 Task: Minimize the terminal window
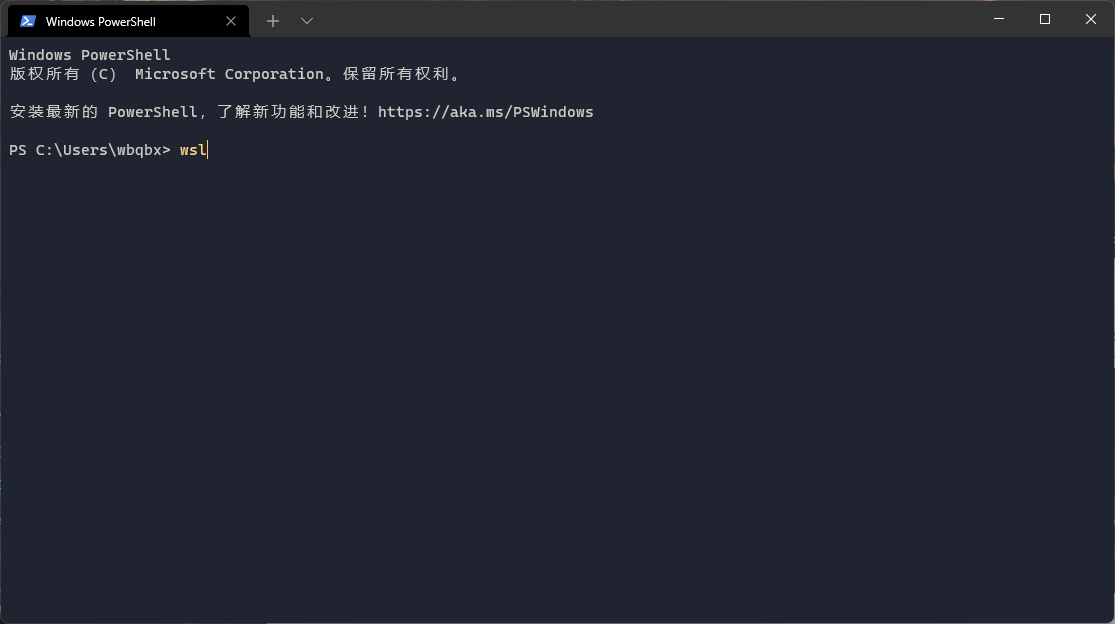[x=998, y=19]
